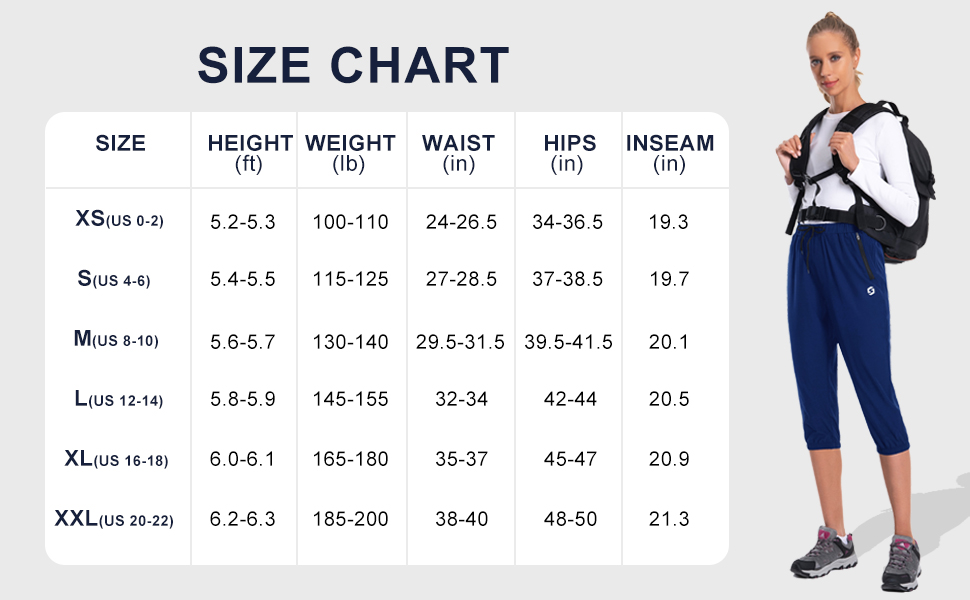Click the 185-200 weight value
Image resolution: width=970 pixels, height=600 pixels.
[350, 520]
